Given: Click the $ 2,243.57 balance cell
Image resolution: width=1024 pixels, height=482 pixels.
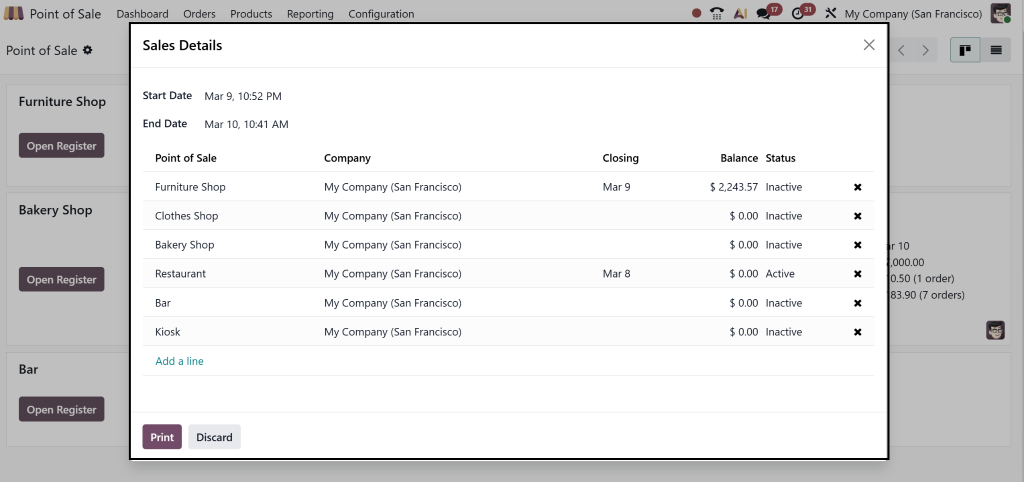Looking at the screenshot, I should coord(733,187).
